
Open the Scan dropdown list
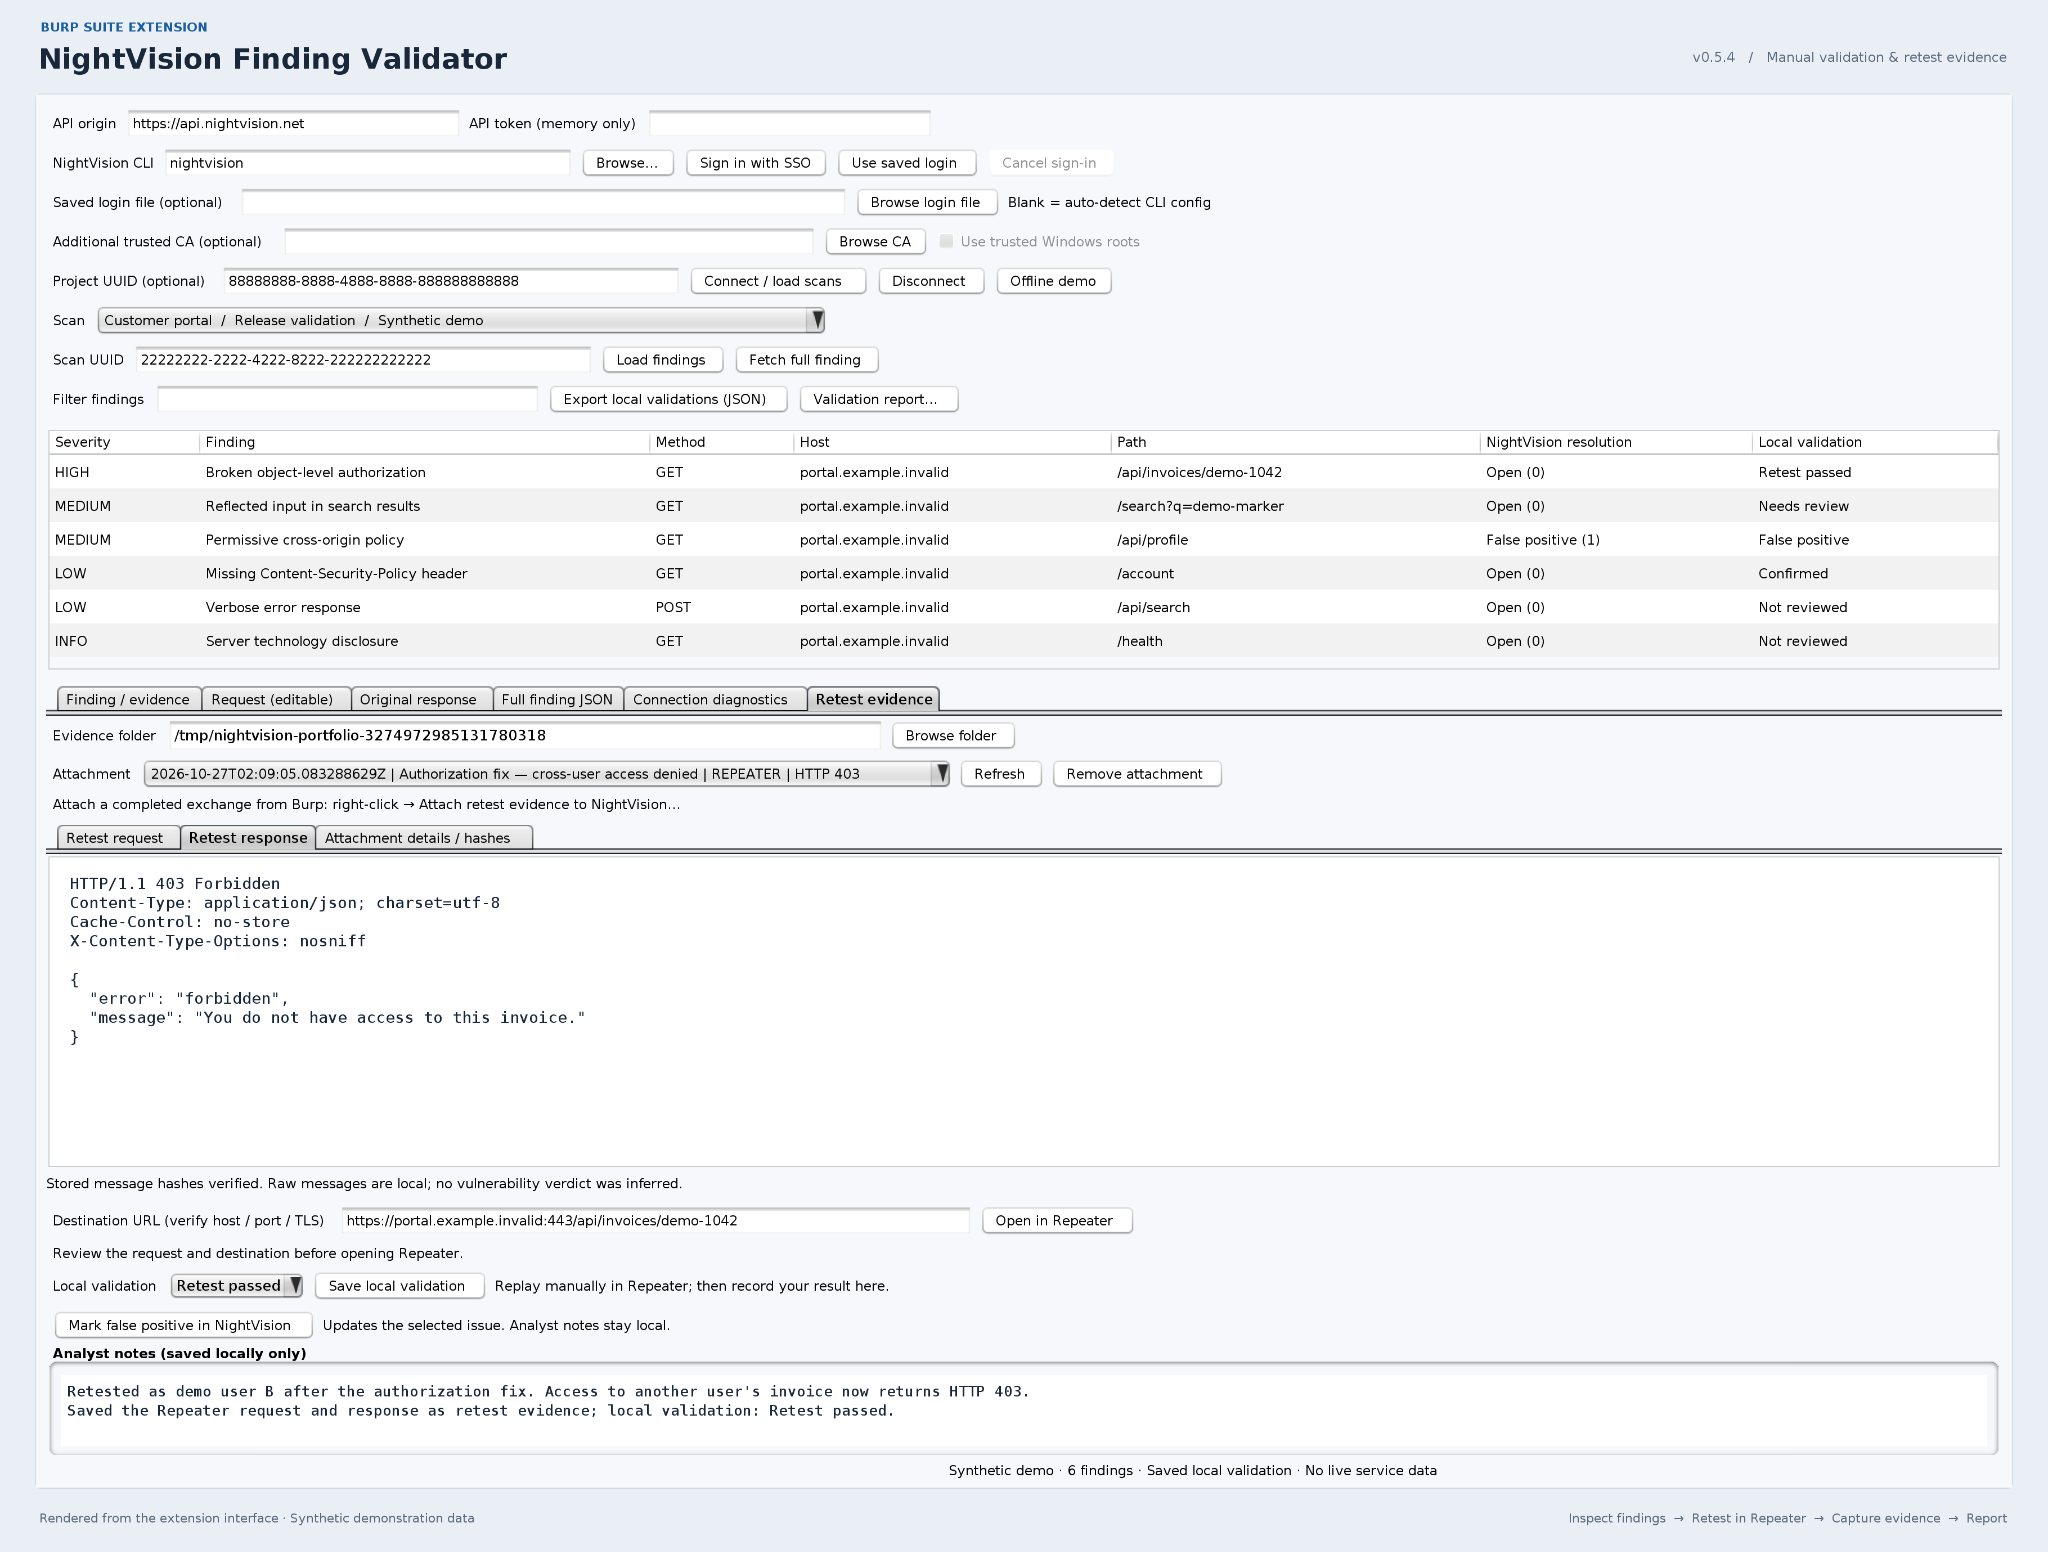[461, 320]
